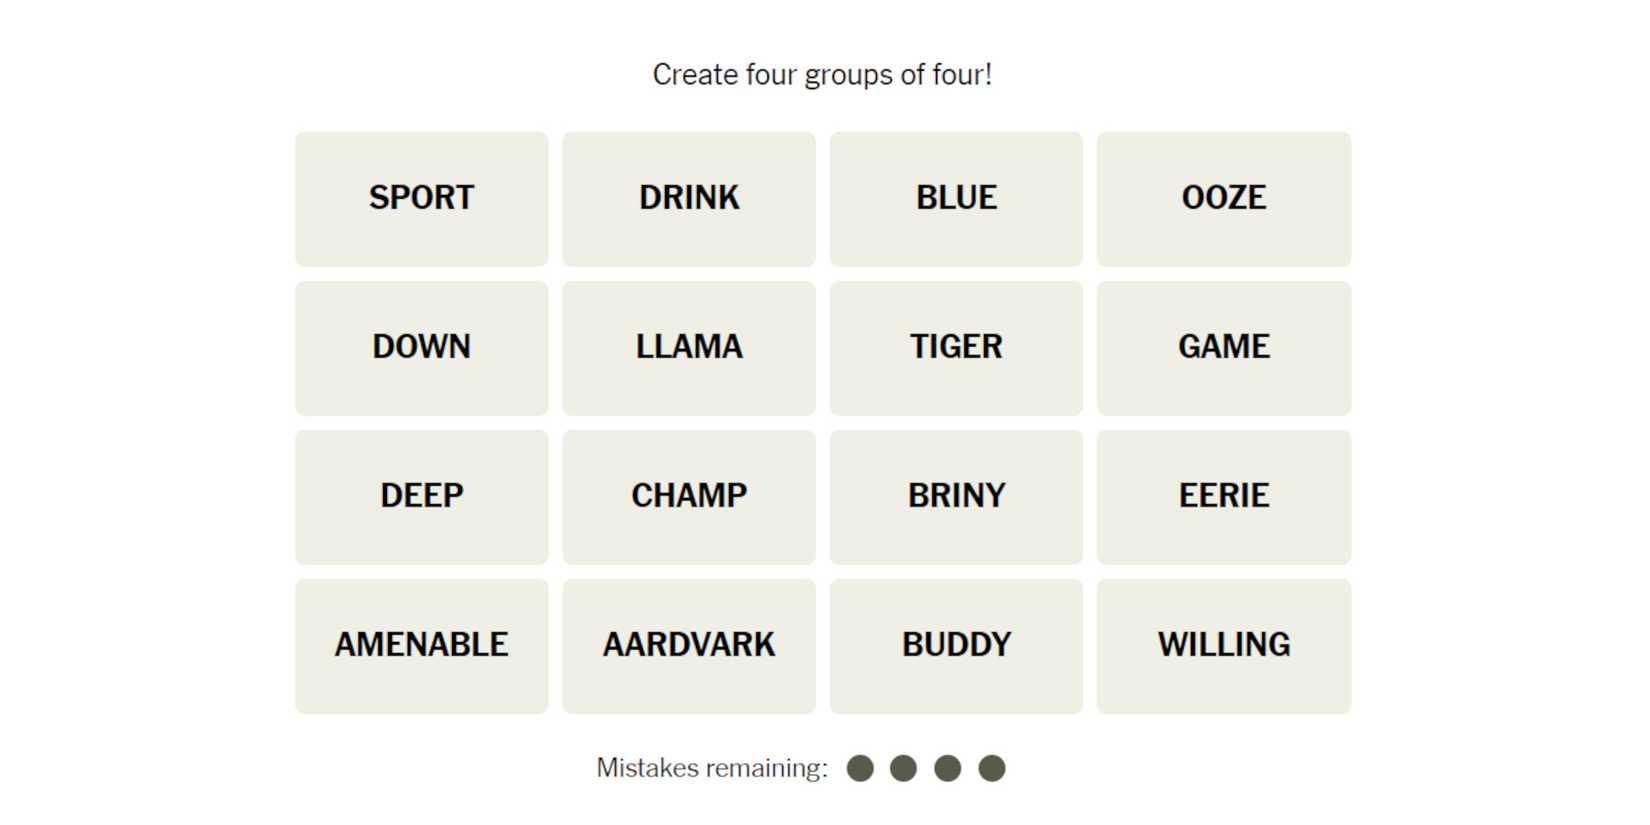Click the 'Mistakes remaining:' label
1650x825 pixels.
point(712,768)
